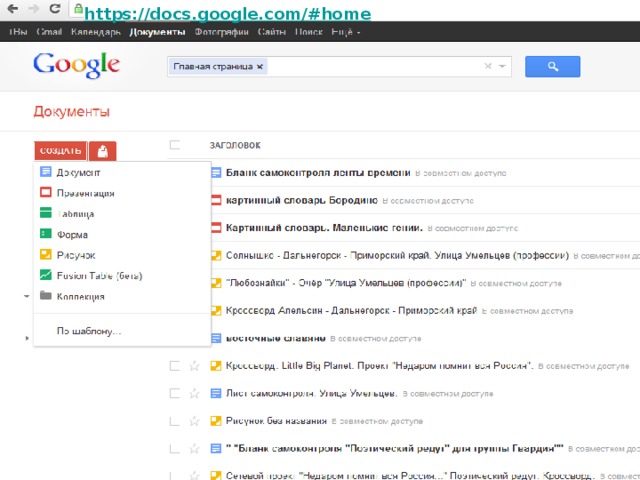Star Бланк самоконтроля Поэтический редут row
Image resolution: width=640 pixels, height=480 pixels.
[194, 449]
